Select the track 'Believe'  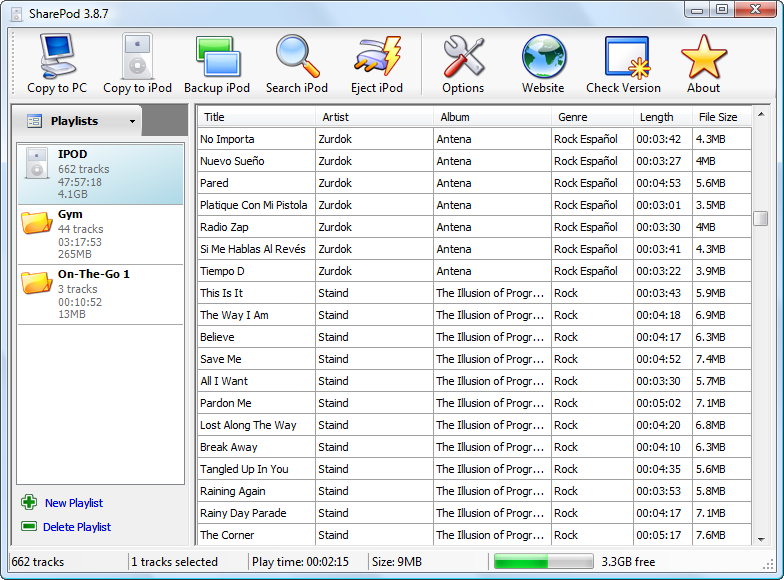pos(474,337)
